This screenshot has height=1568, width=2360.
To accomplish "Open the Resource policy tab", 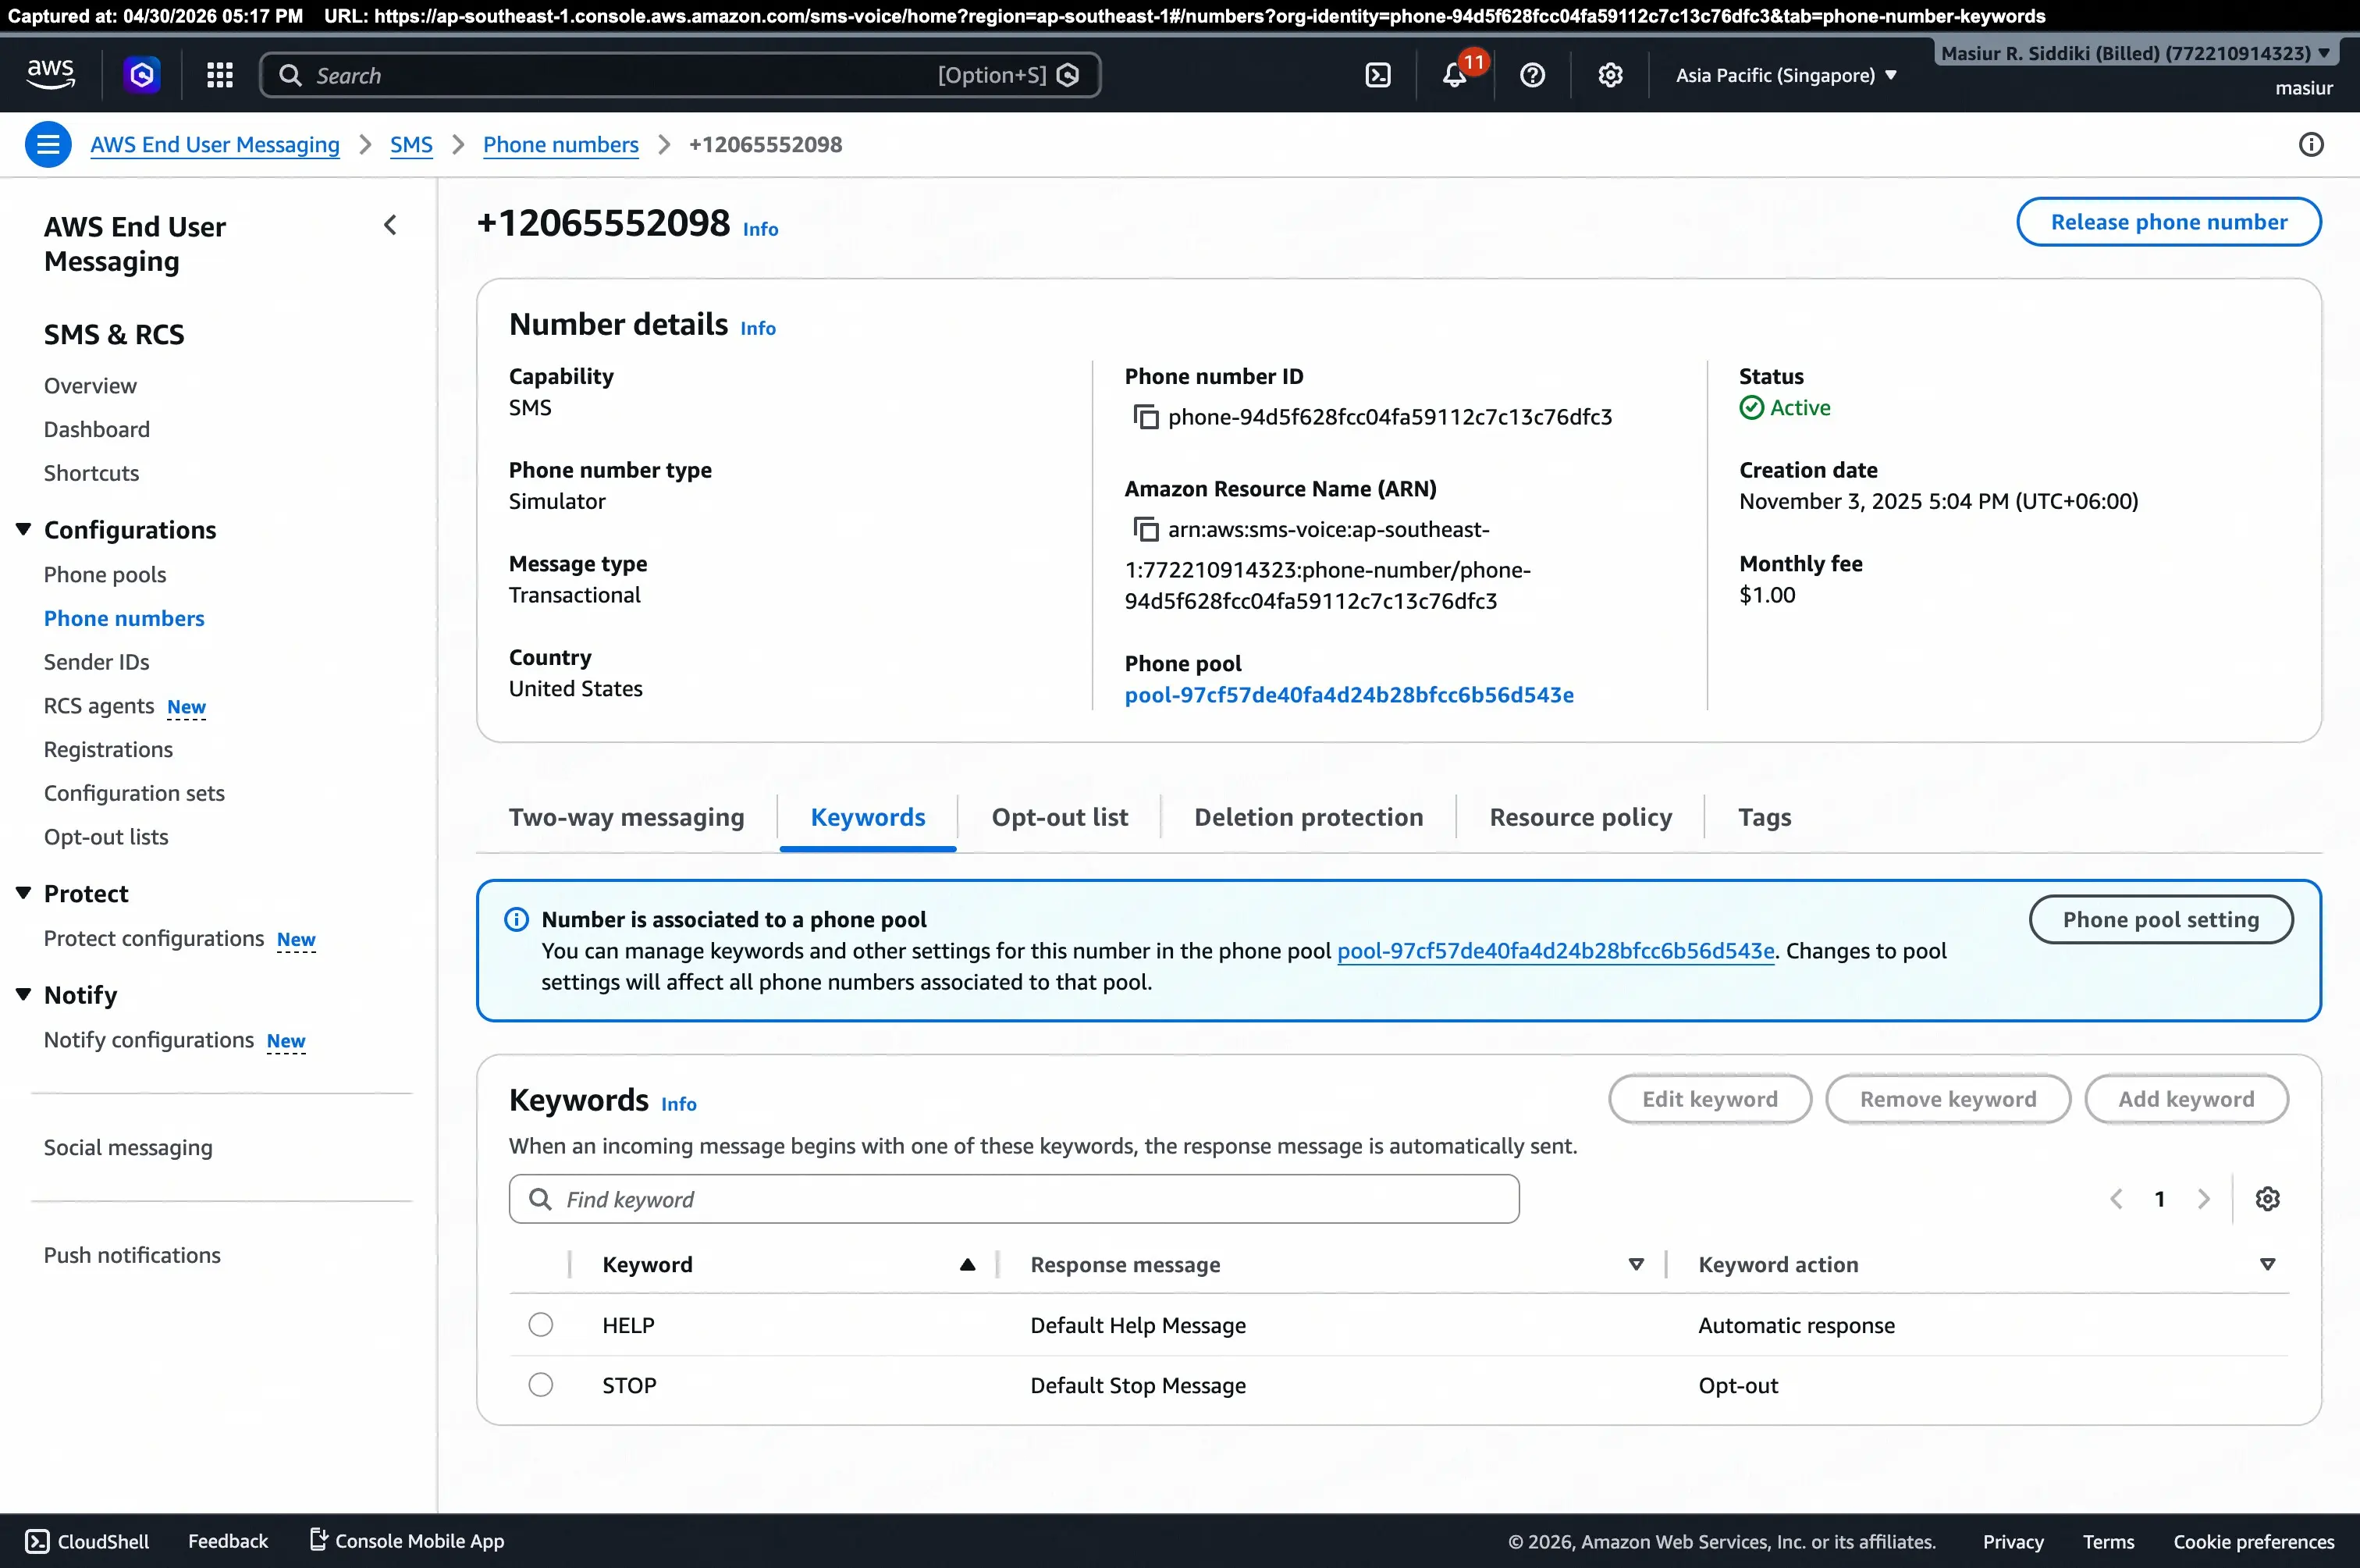I will pos(1581,817).
